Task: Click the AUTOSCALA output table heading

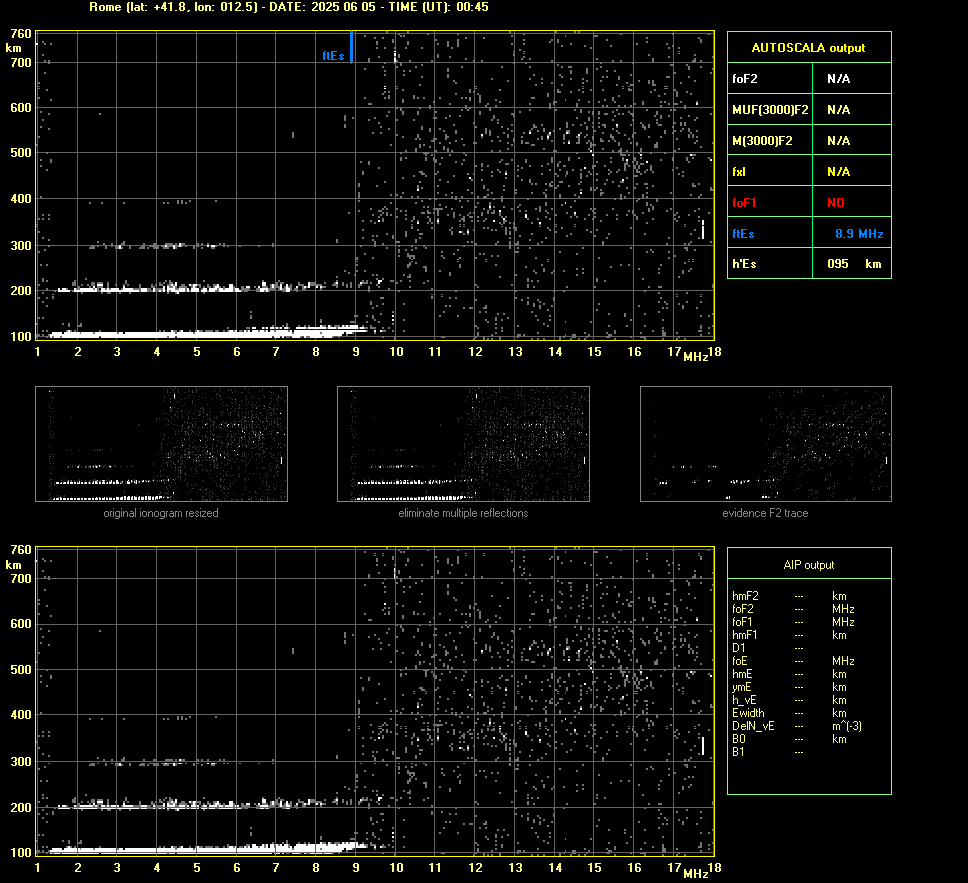Action: click(x=808, y=48)
